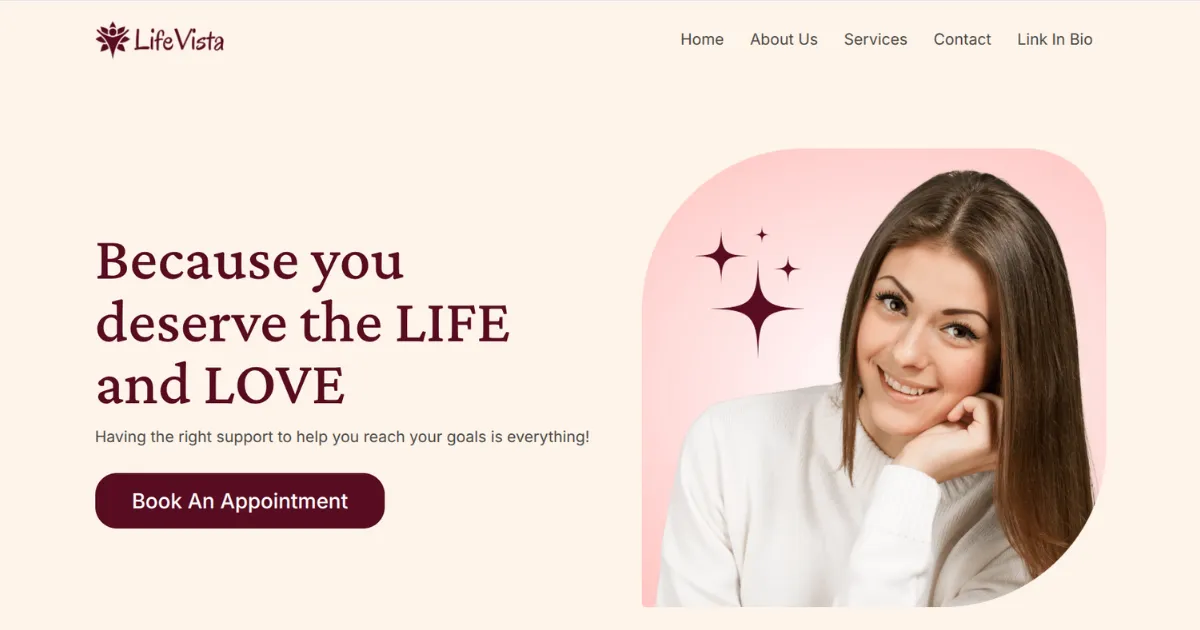Click the smiling woman hero photo
This screenshot has height=630, width=1200.
pos(874,378)
